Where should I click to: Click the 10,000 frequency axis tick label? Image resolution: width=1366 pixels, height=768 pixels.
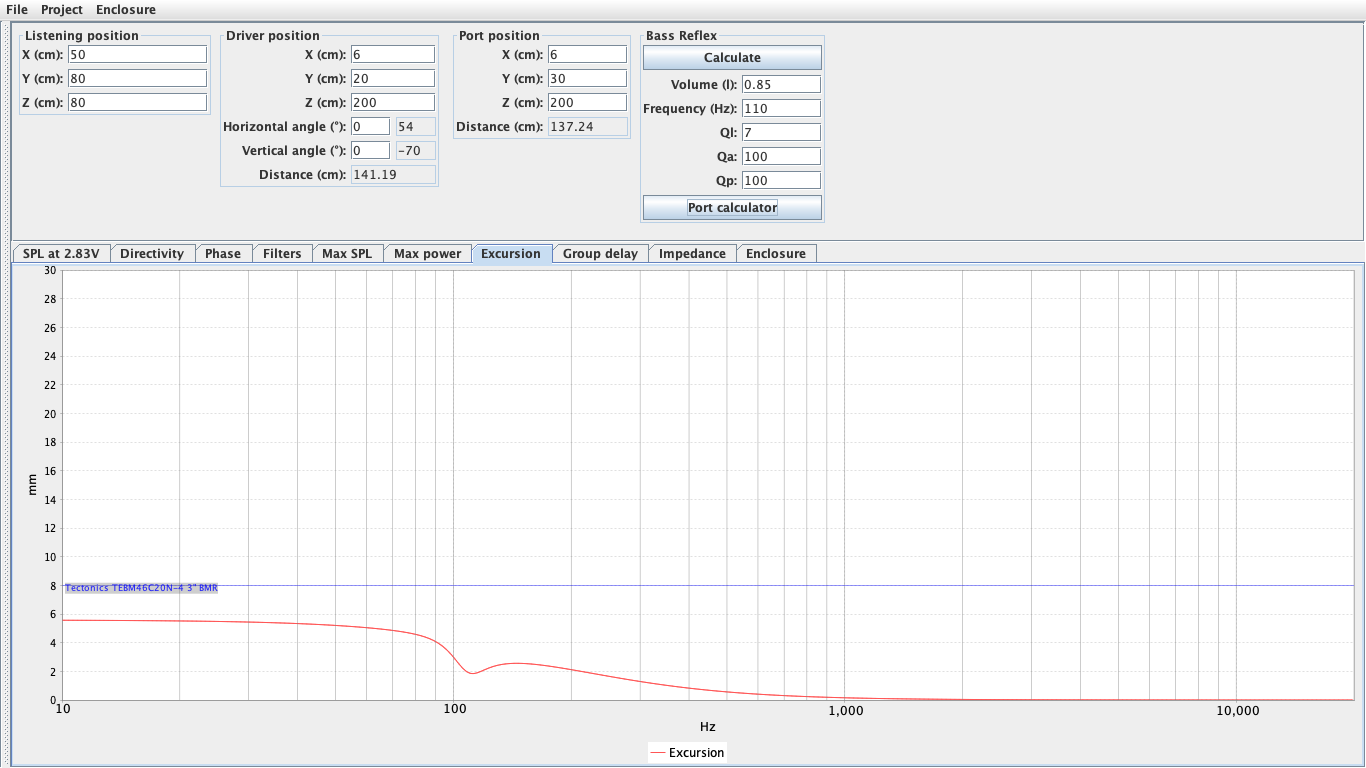click(x=1237, y=710)
